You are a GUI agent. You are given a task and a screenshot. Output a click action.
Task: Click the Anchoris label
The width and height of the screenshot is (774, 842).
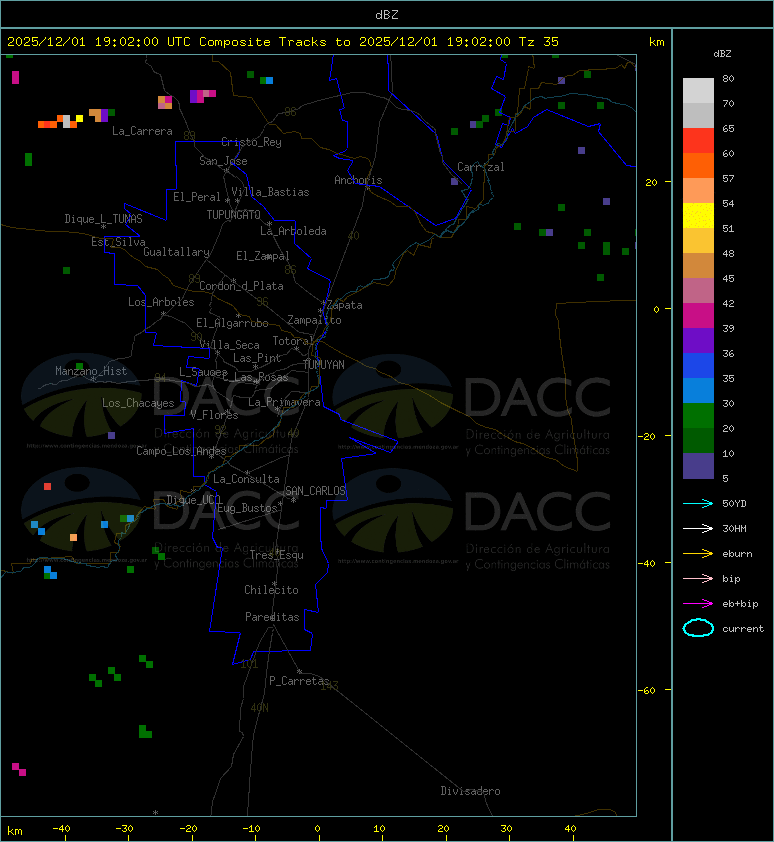point(358,180)
